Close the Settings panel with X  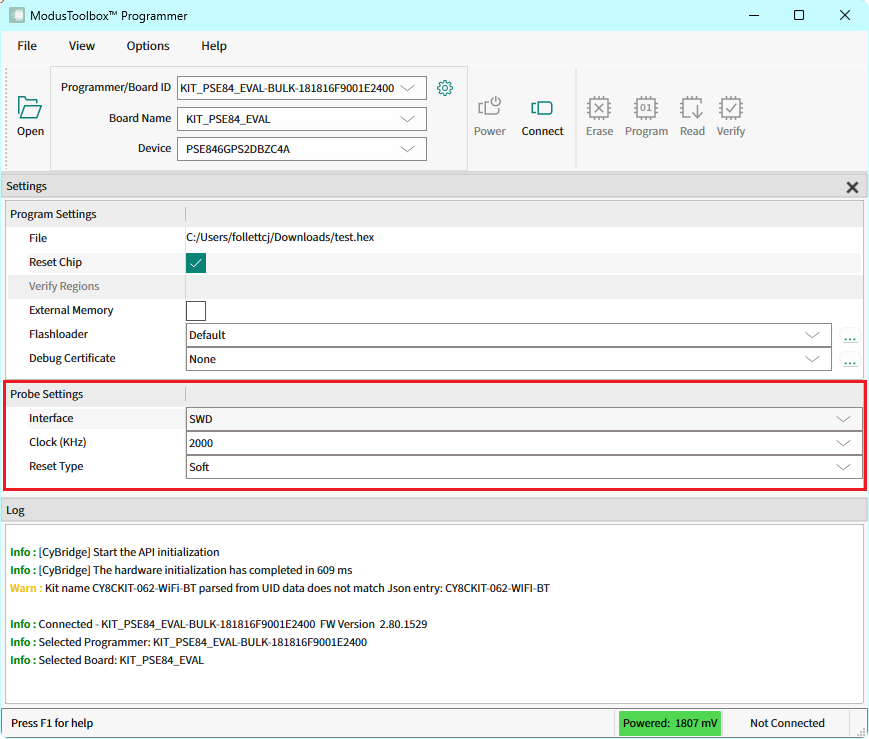point(852,187)
